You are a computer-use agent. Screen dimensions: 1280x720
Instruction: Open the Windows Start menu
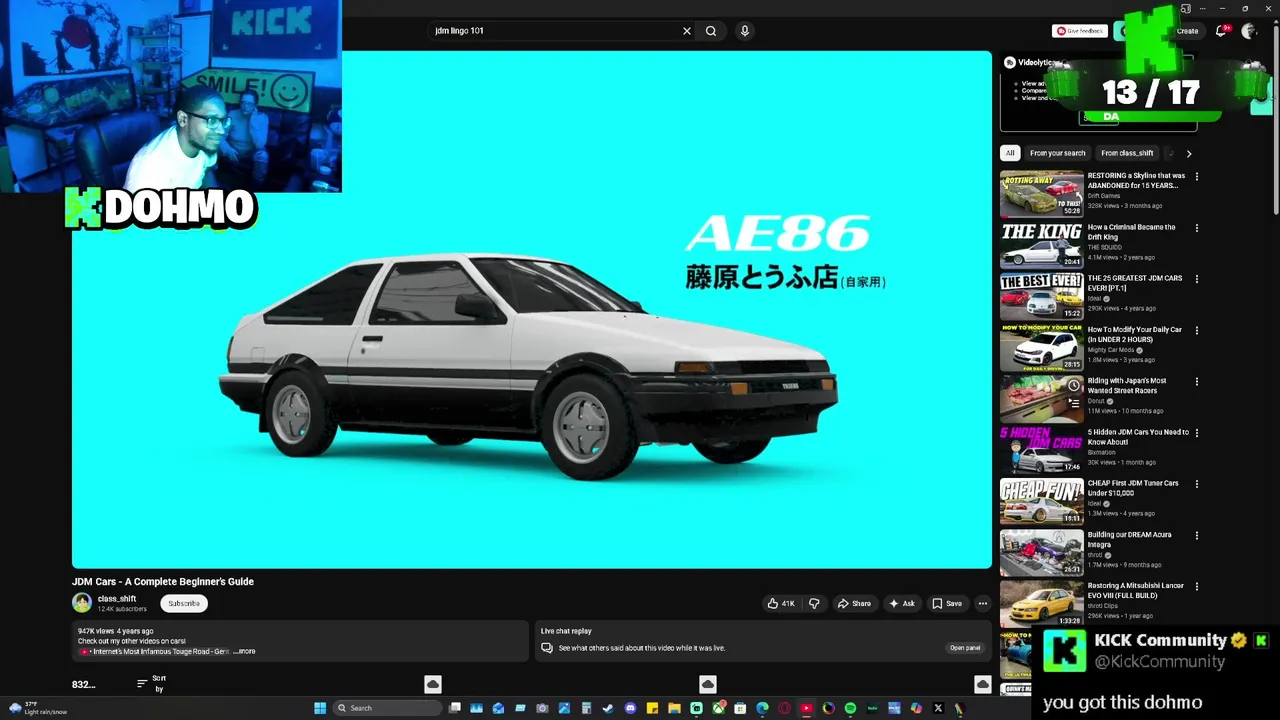coord(320,708)
